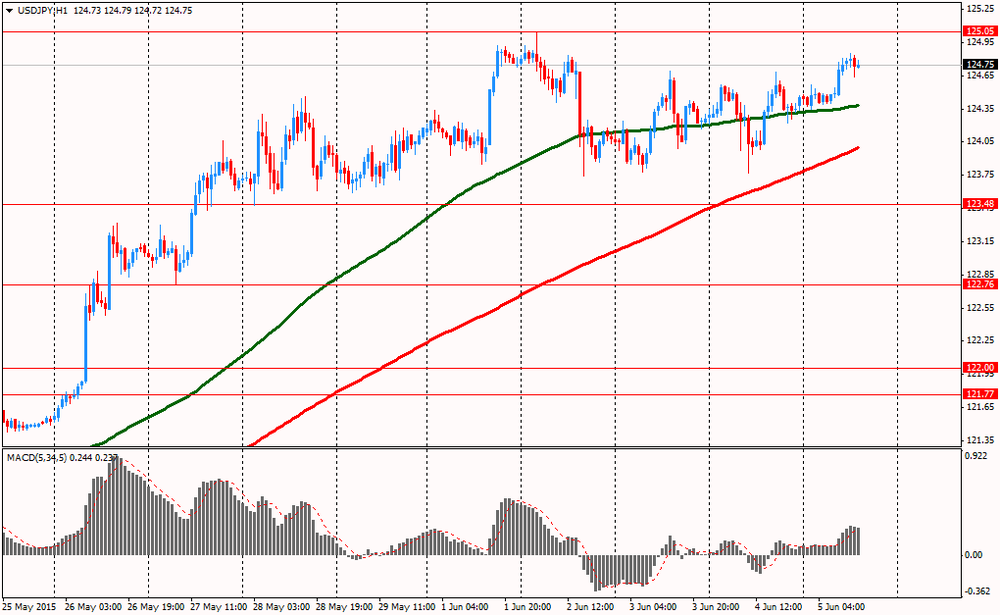Click the 124.05 price scale value
The width and height of the screenshot is (1000, 615).
click(x=982, y=141)
